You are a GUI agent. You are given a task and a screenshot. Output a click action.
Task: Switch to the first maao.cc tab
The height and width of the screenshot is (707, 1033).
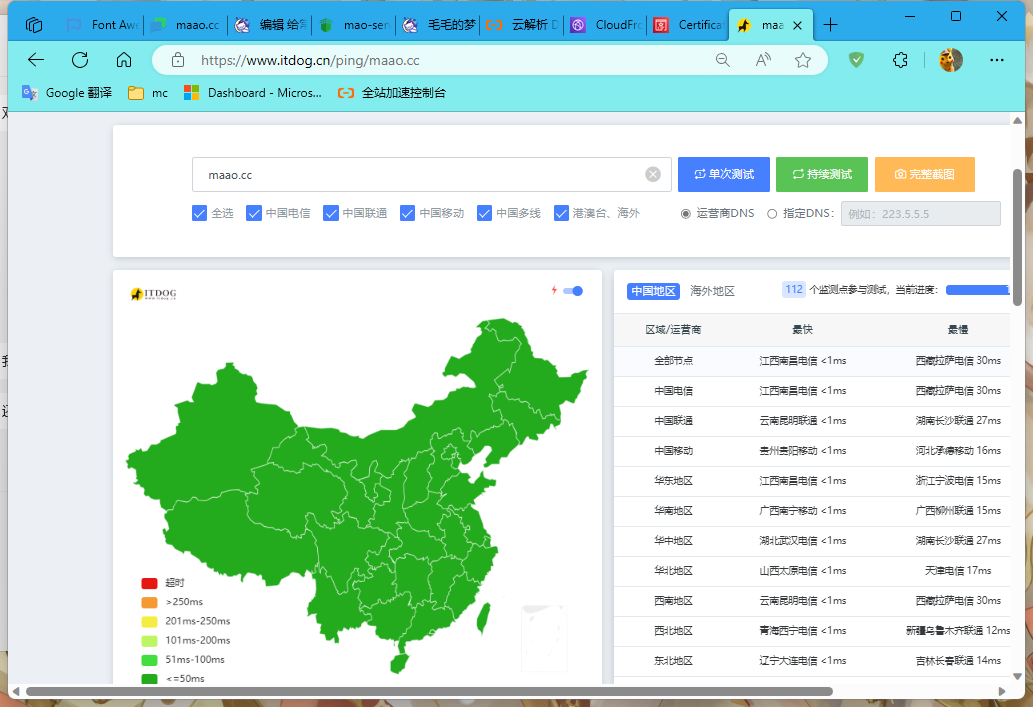click(x=185, y=25)
